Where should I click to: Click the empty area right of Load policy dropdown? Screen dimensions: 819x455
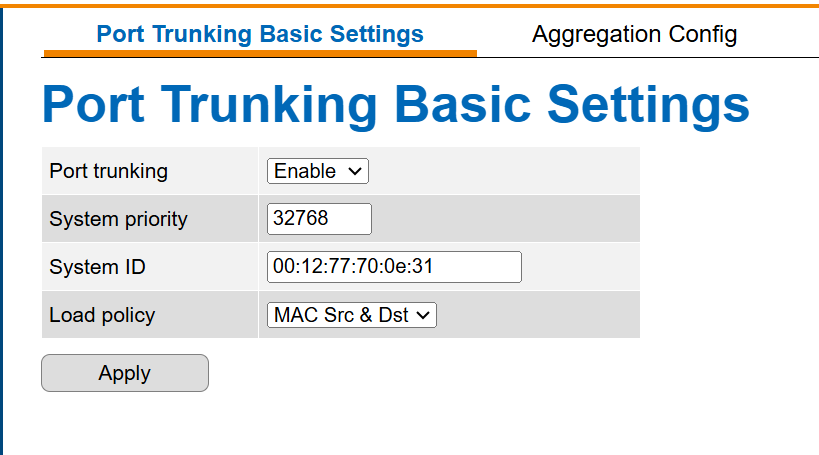pyautogui.click(x=538, y=315)
